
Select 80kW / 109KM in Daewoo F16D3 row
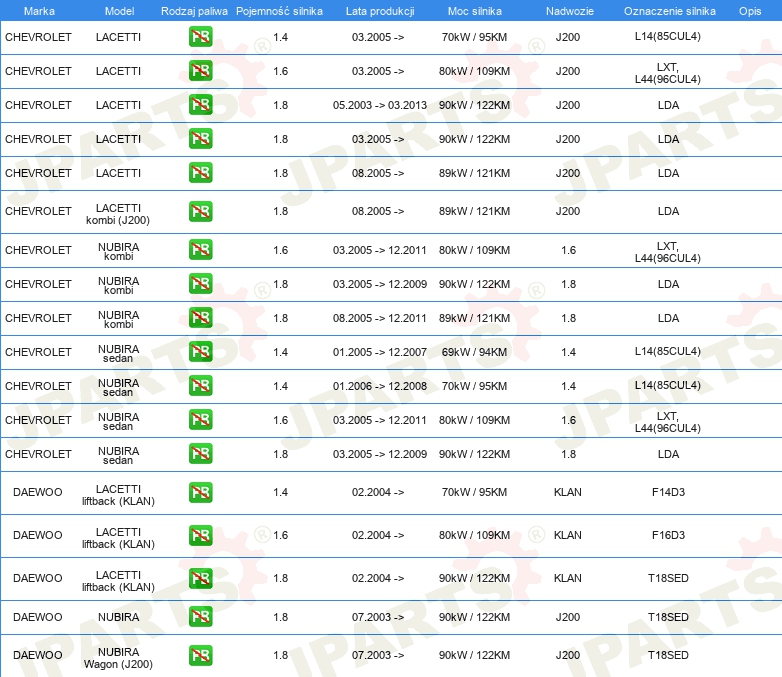pos(474,535)
